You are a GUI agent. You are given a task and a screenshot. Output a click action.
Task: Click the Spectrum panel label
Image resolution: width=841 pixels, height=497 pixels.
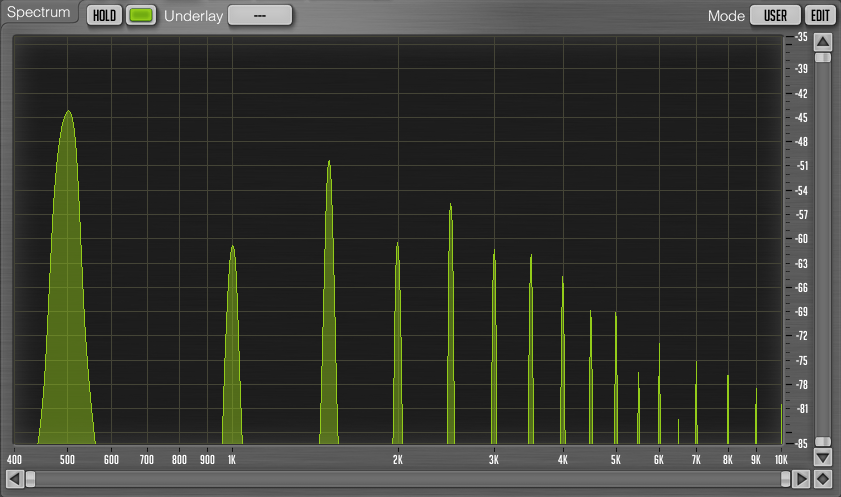39,14
